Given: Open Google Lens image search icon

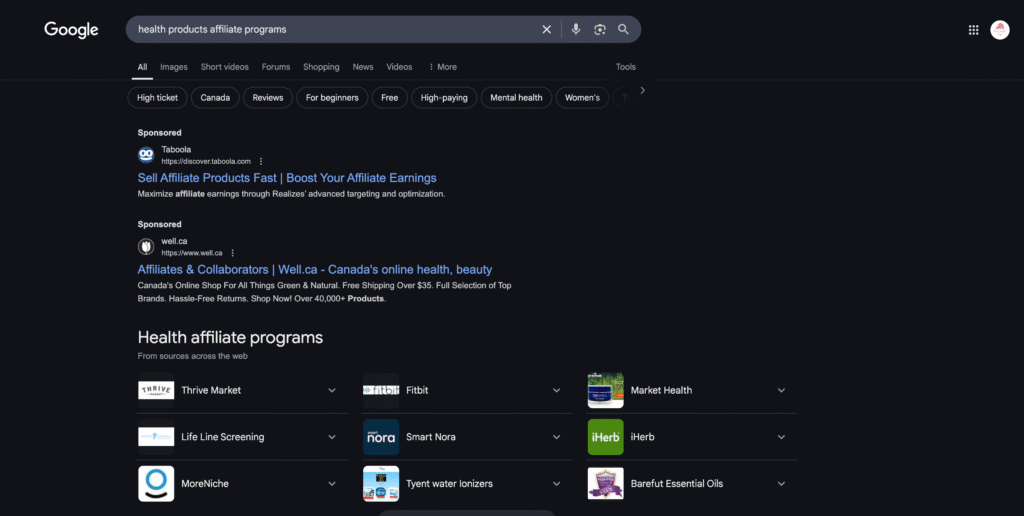Looking at the screenshot, I should 600,29.
